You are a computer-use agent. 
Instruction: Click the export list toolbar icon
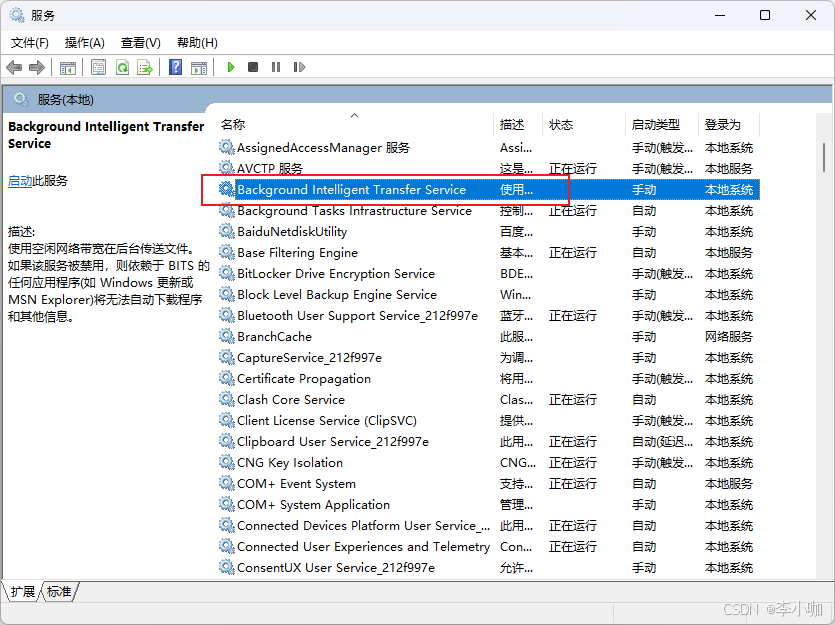[x=146, y=67]
